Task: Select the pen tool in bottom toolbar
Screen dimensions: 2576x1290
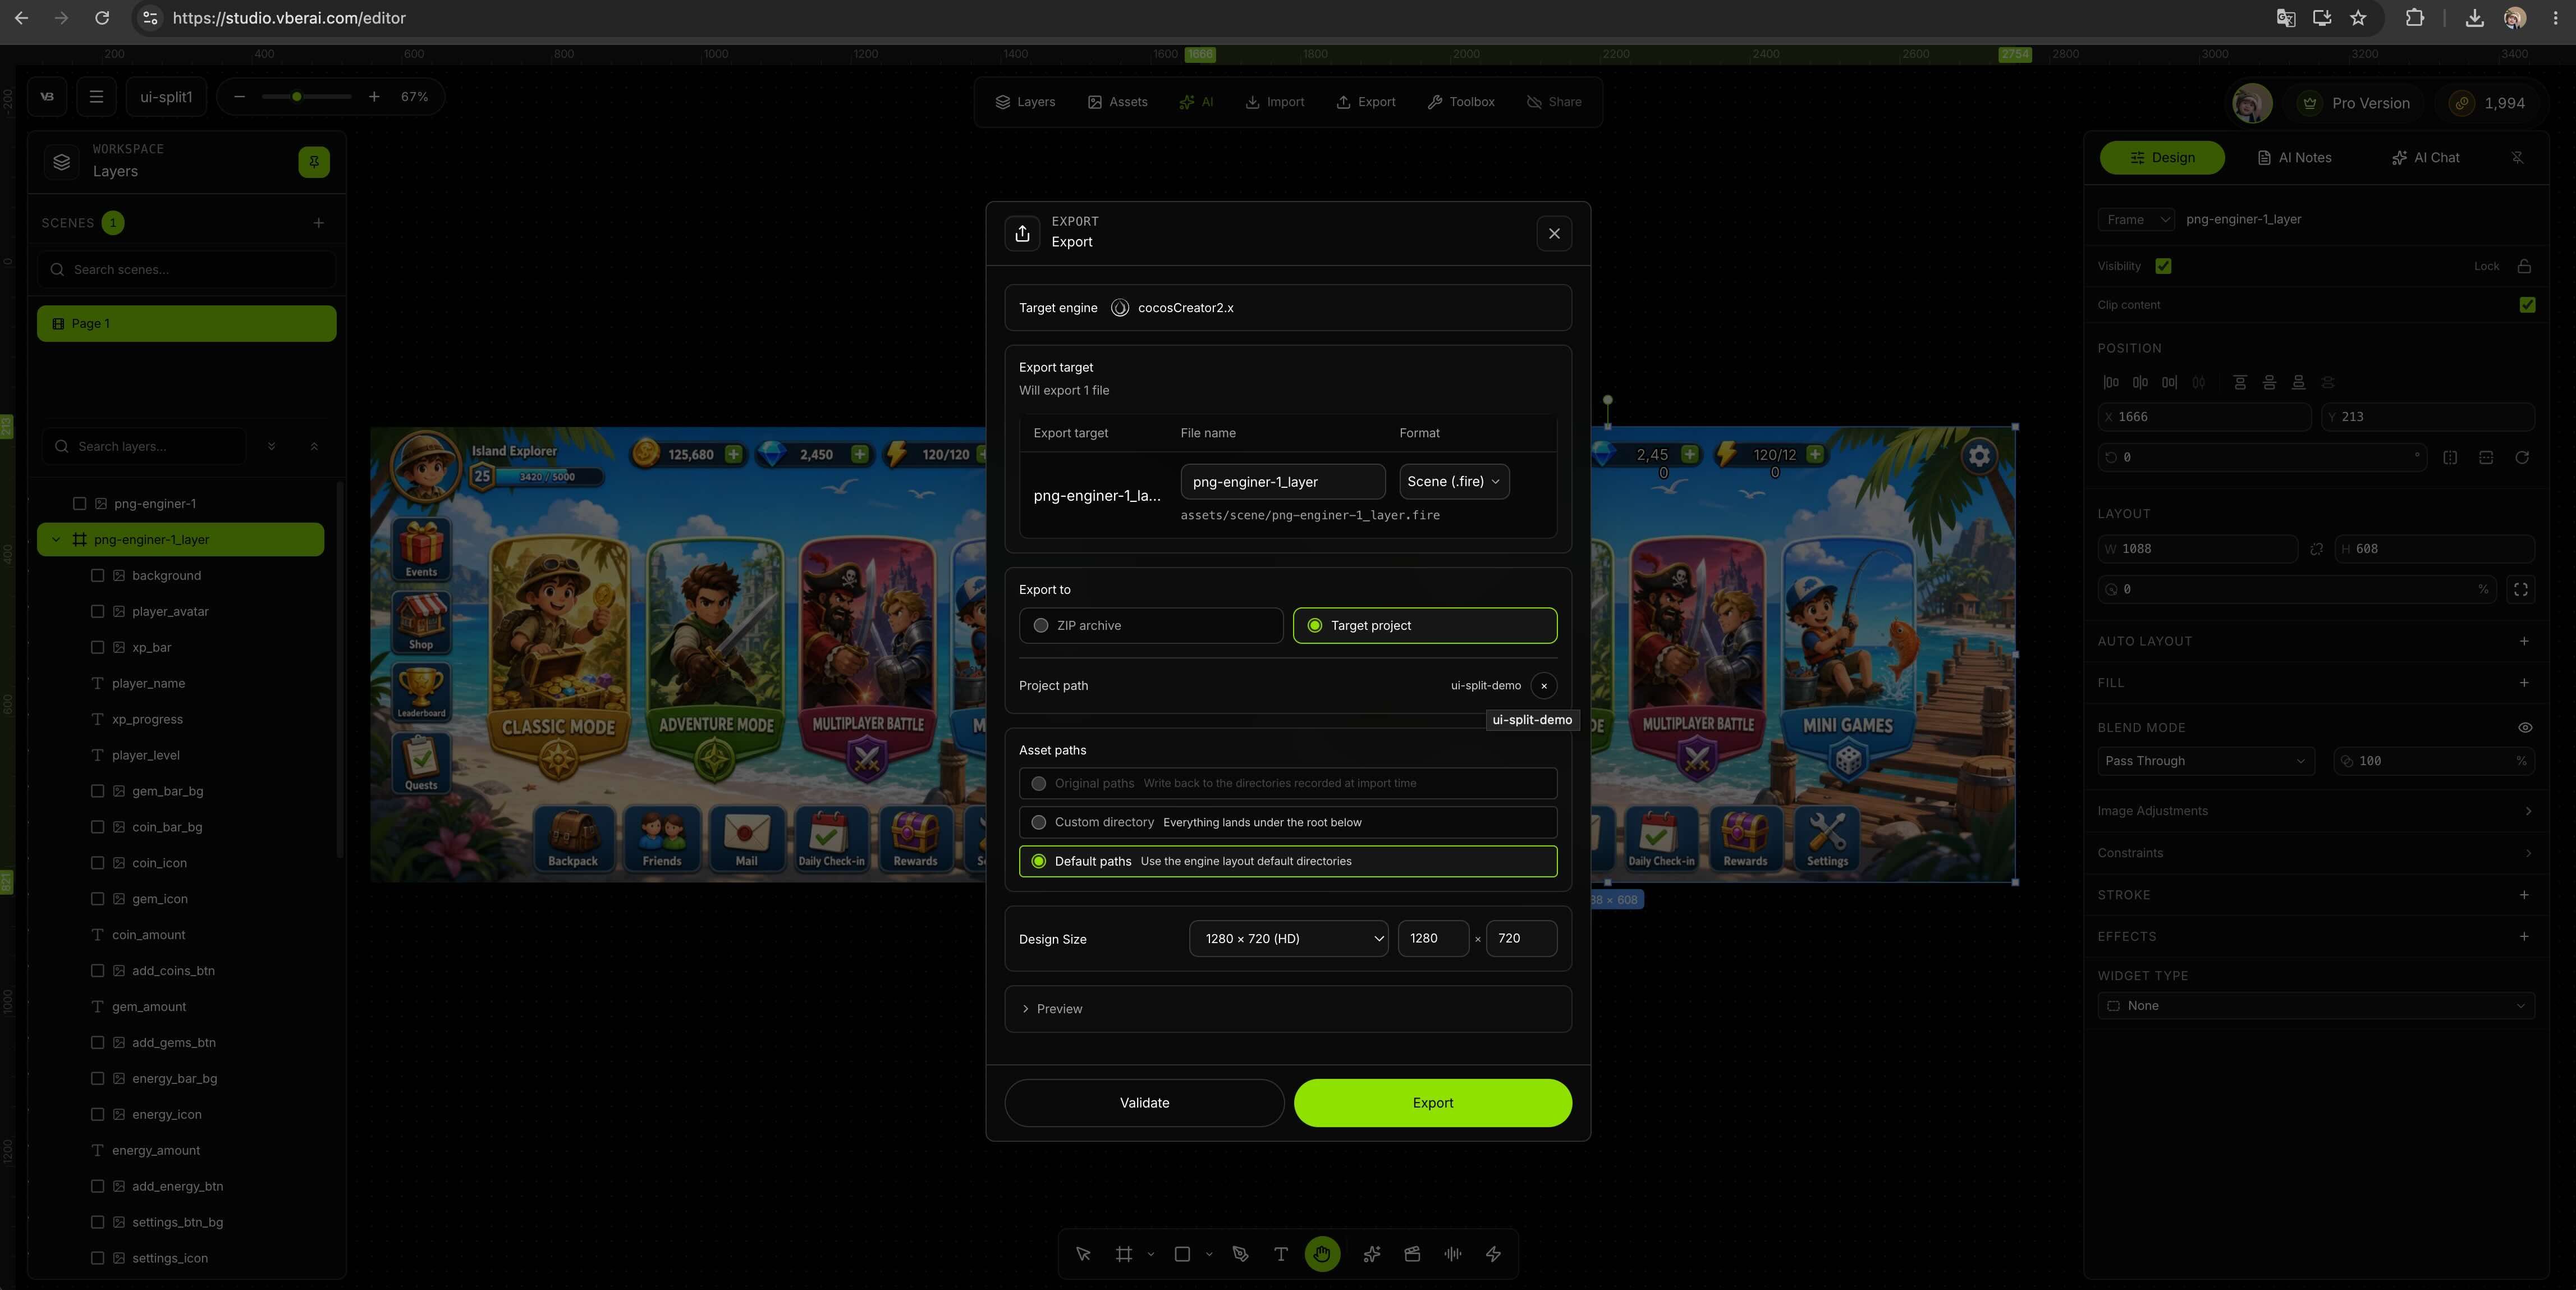Action: pyautogui.click(x=1240, y=1254)
